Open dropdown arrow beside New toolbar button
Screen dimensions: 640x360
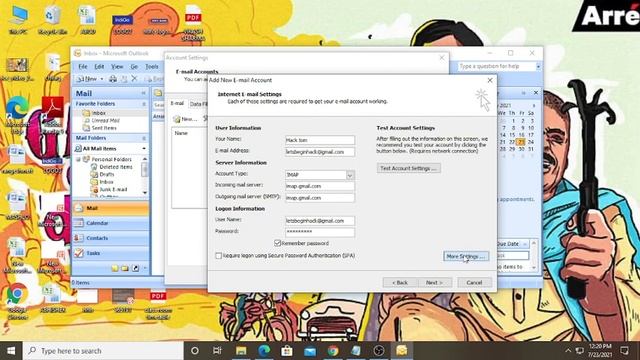[102, 79]
